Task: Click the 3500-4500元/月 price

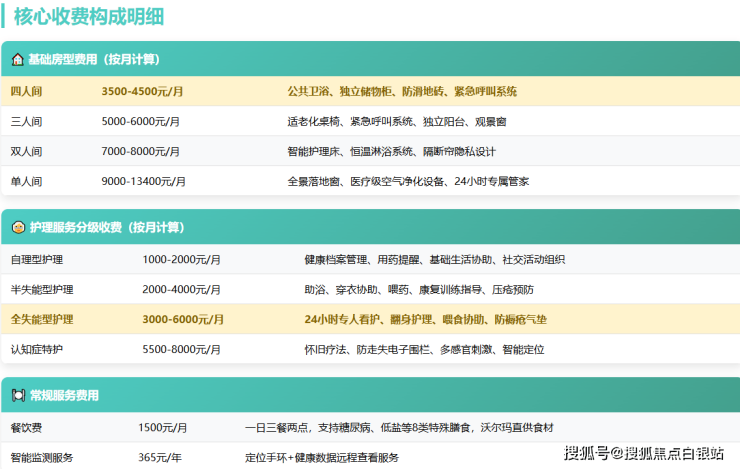Action: [x=142, y=91]
